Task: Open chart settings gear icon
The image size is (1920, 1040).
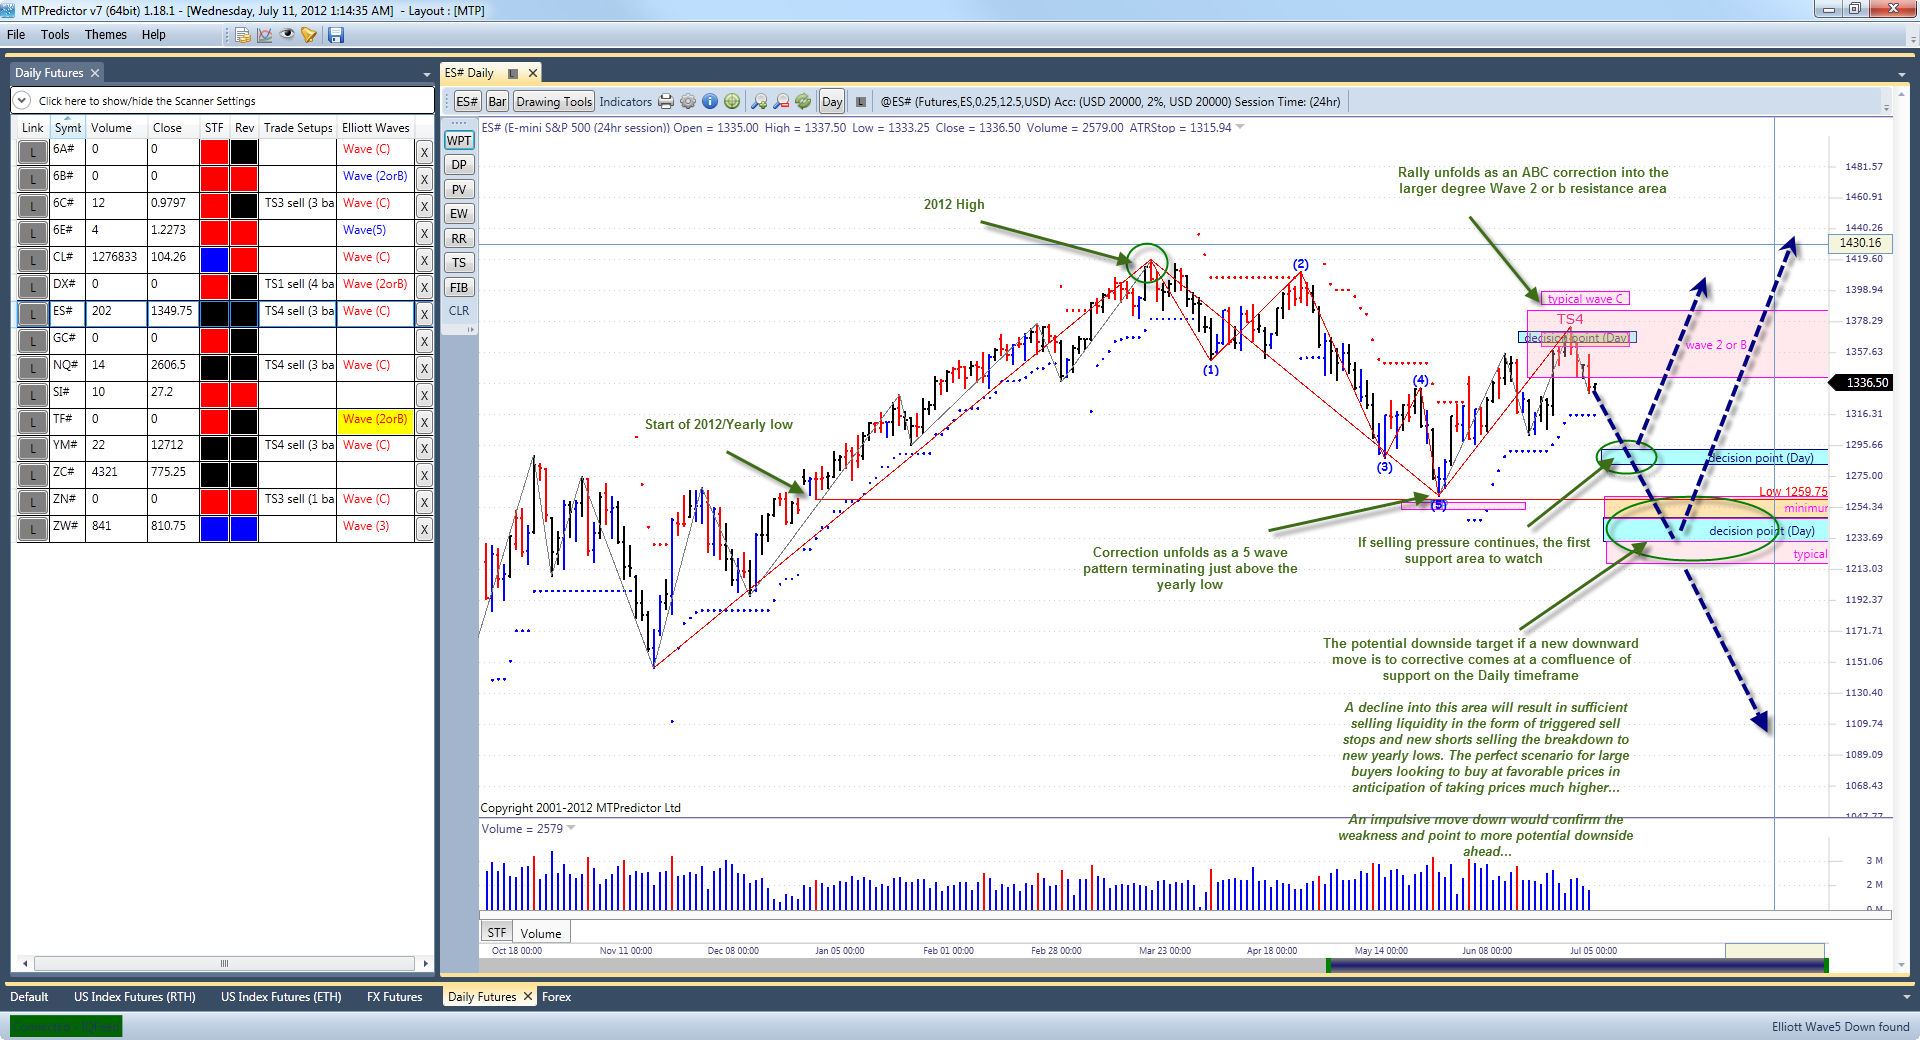Action: coord(688,101)
